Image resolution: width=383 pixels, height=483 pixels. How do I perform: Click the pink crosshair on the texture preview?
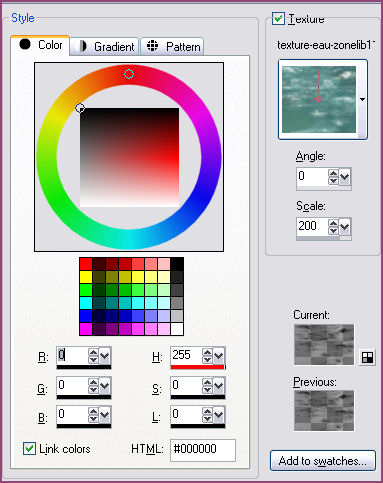(x=318, y=99)
